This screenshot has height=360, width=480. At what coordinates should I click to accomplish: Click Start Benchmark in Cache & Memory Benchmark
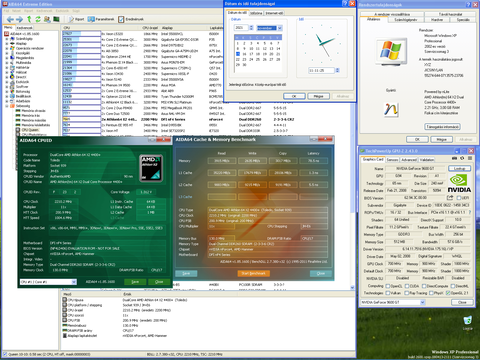253,273
